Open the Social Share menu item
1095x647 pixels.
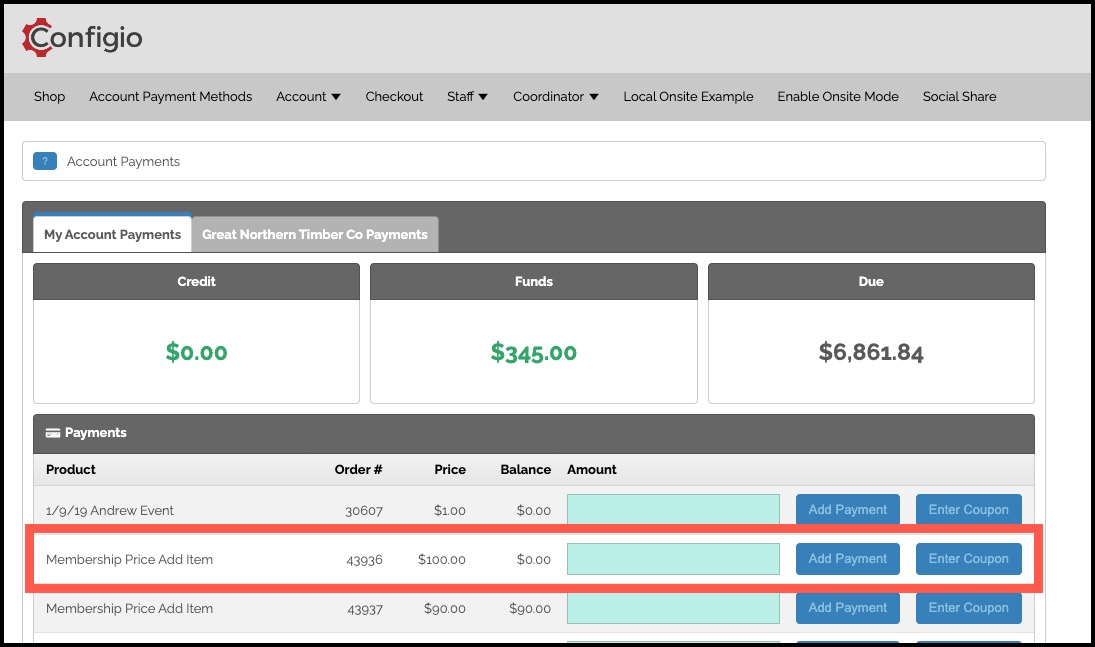[x=959, y=96]
